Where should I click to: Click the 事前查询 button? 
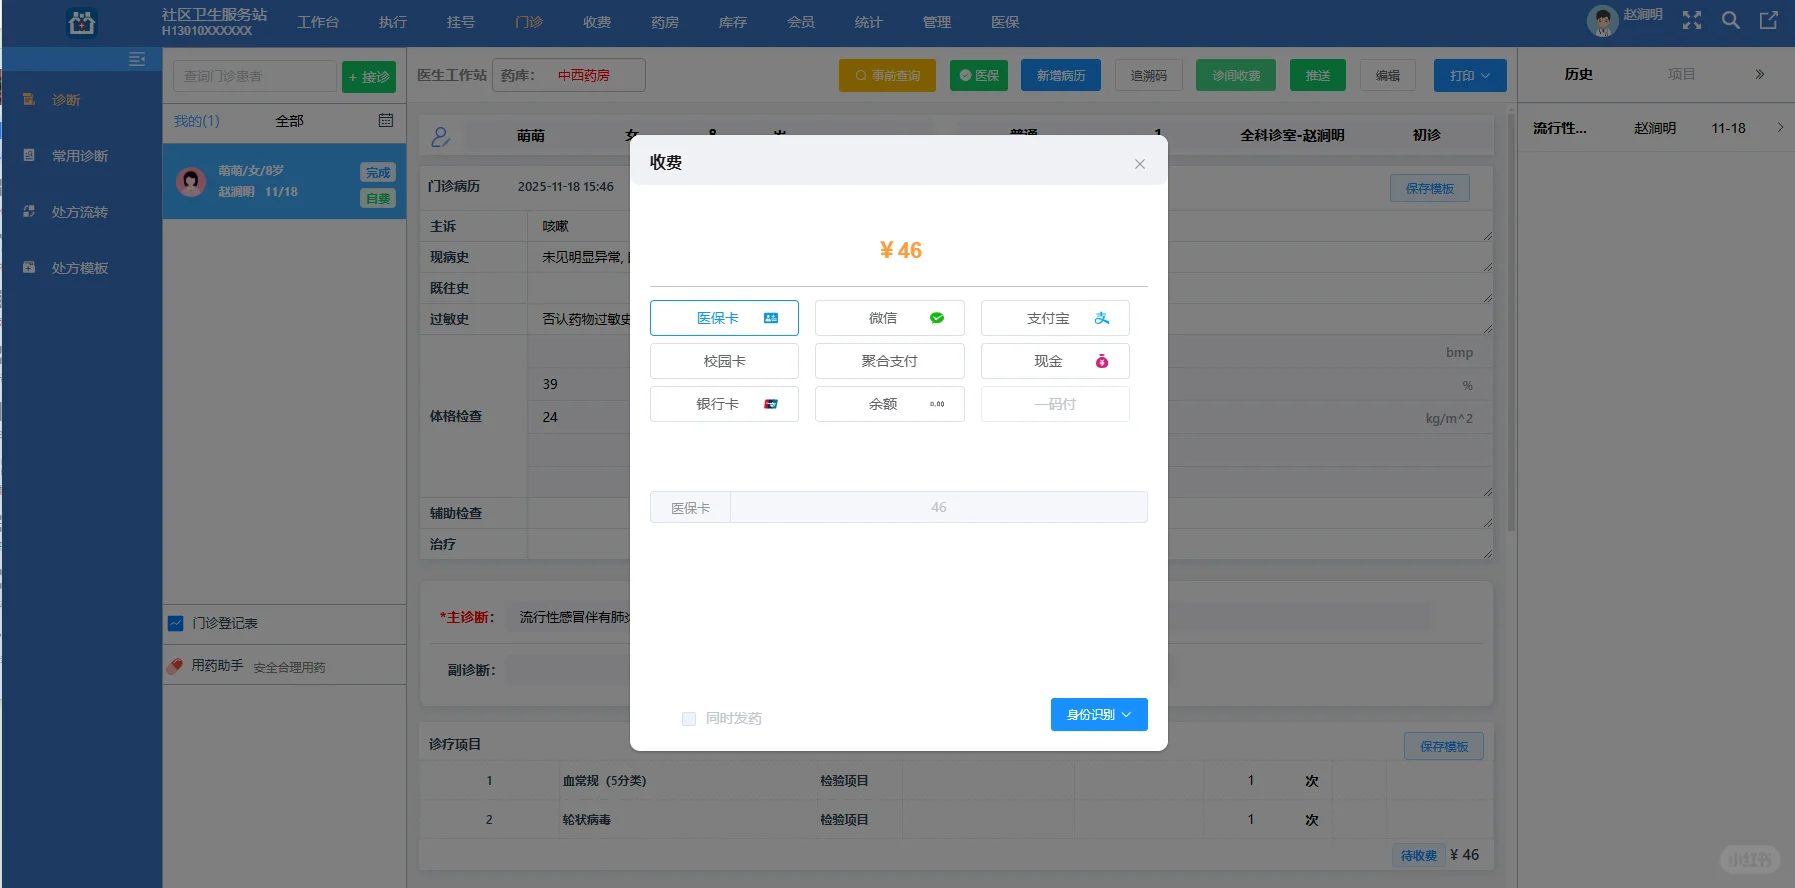point(887,76)
